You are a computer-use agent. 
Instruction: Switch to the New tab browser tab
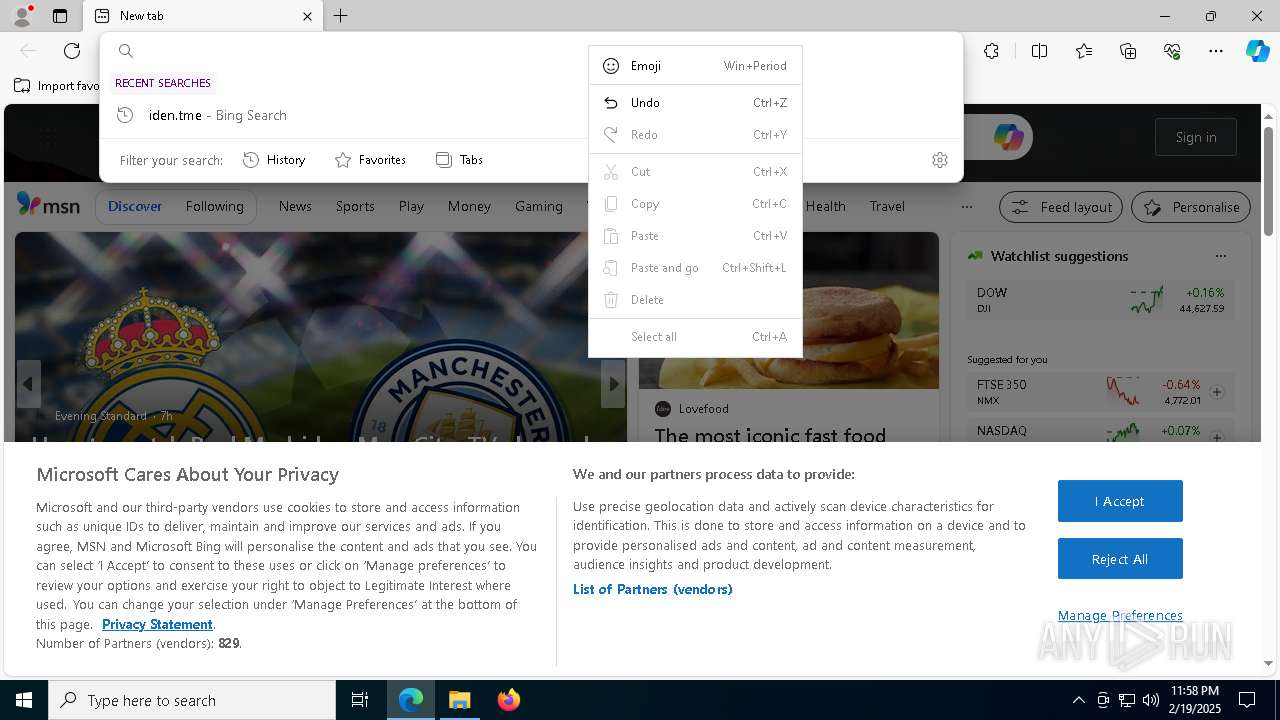click(x=203, y=16)
